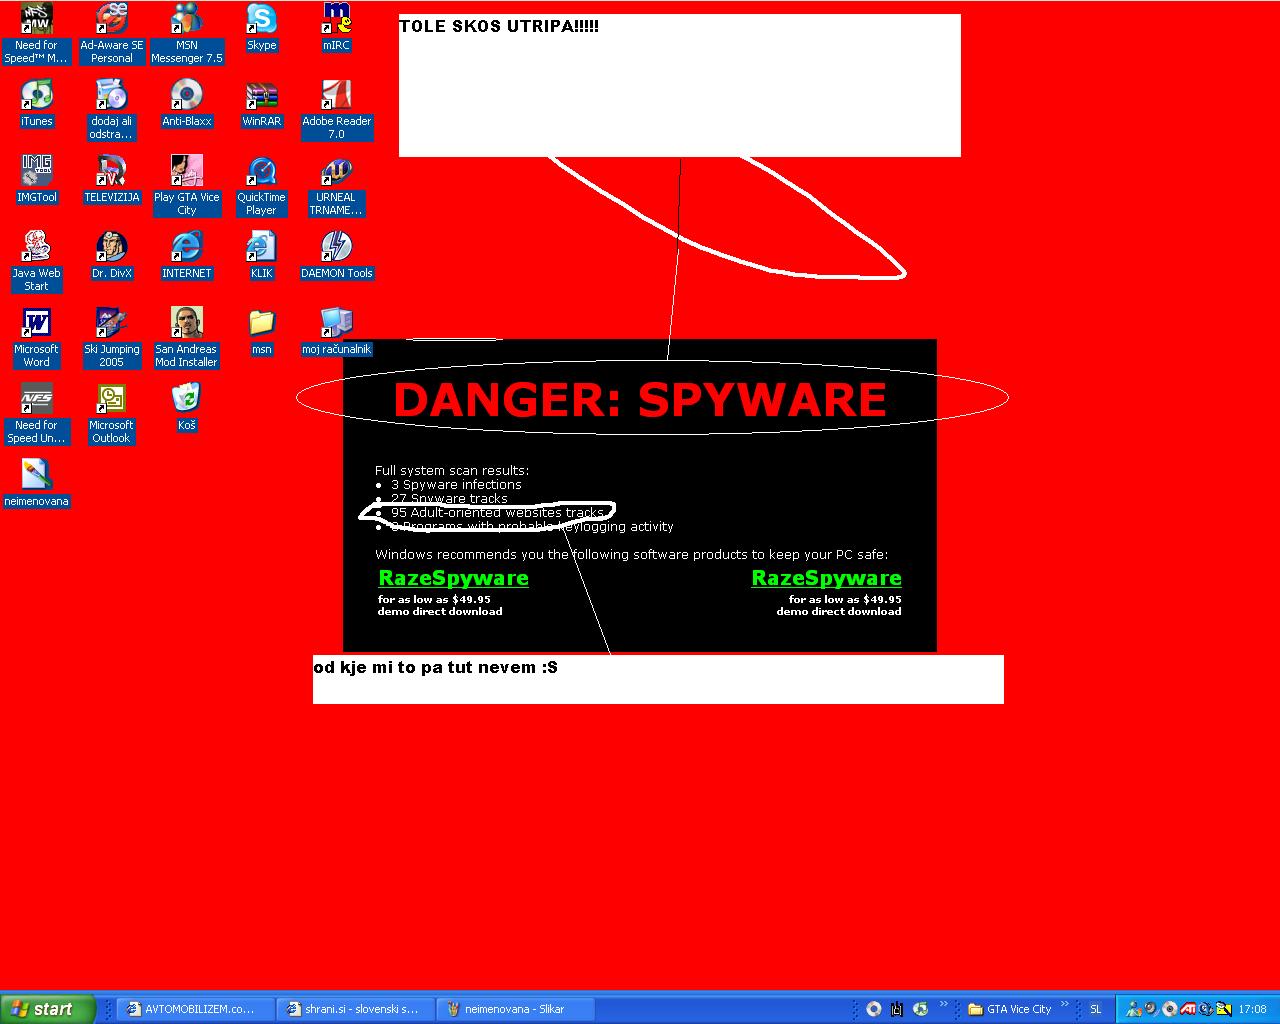Open the MSN Messenger 7.5 desktop icon
The width and height of the screenshot is (1280, 1024).
point(187,33)
